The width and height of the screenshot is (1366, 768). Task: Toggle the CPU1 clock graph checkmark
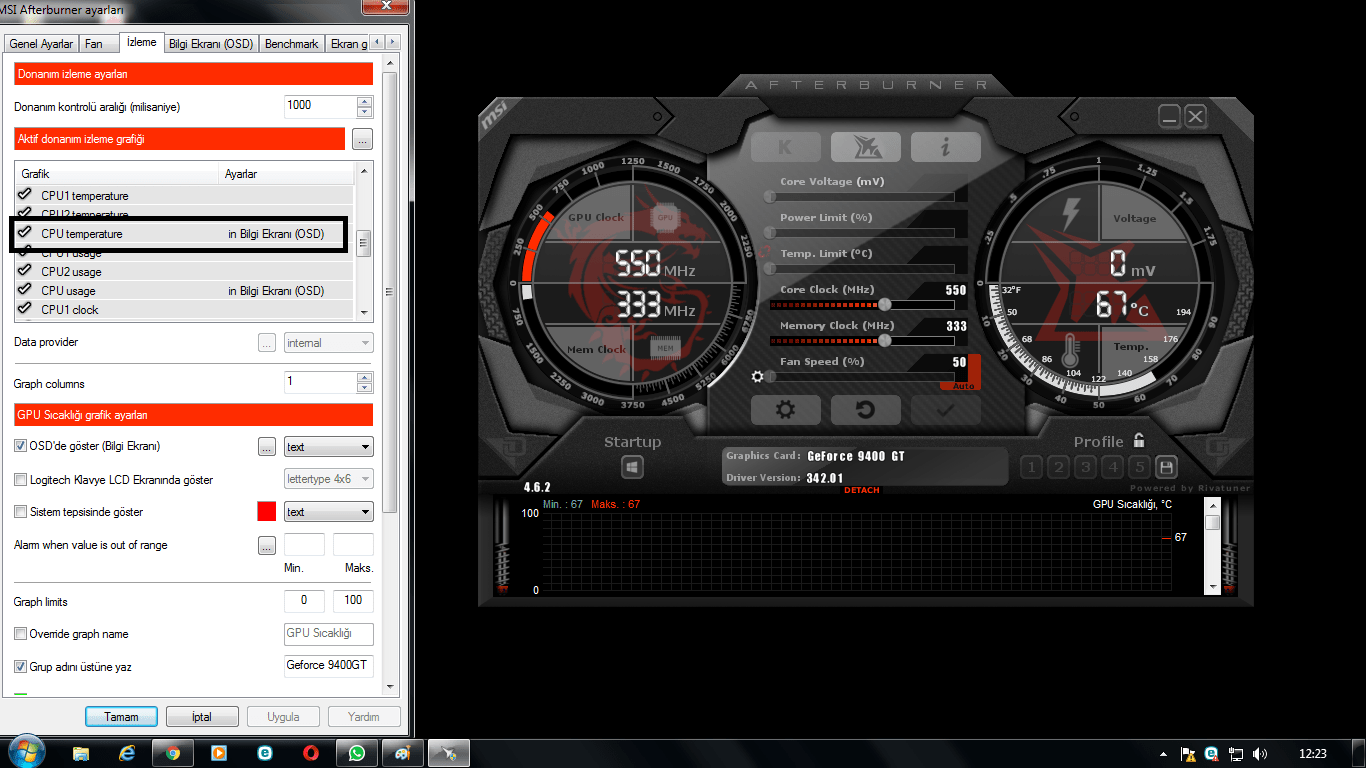[25, 309]
